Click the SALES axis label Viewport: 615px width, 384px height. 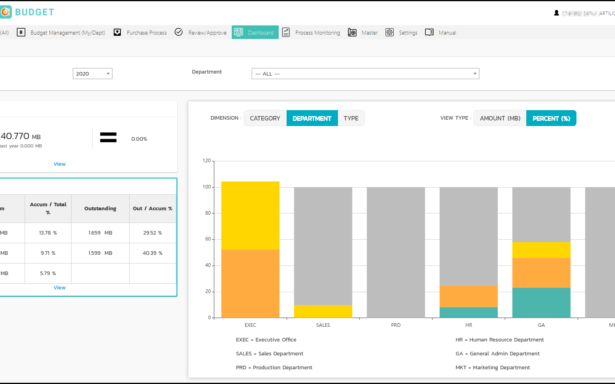(323, 325)
